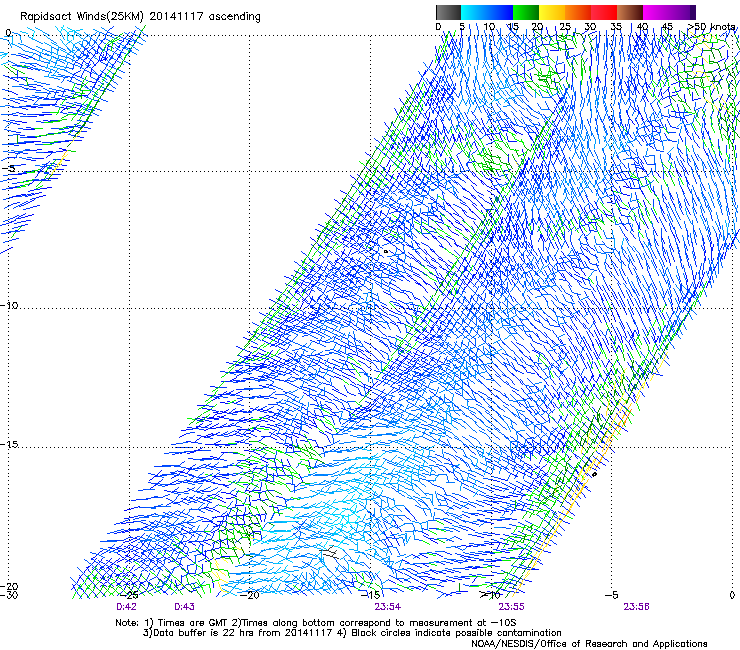Click the 'NOAA/NESDIS/Office of Research and Applications' credit
This screenshot has width=740, height=650.
coord(589,644)
